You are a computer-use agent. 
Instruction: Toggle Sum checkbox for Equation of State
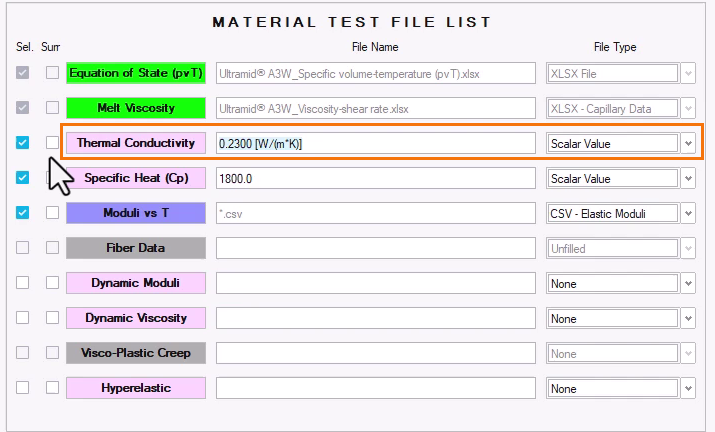pyautogui.click(x=52, y=73)
